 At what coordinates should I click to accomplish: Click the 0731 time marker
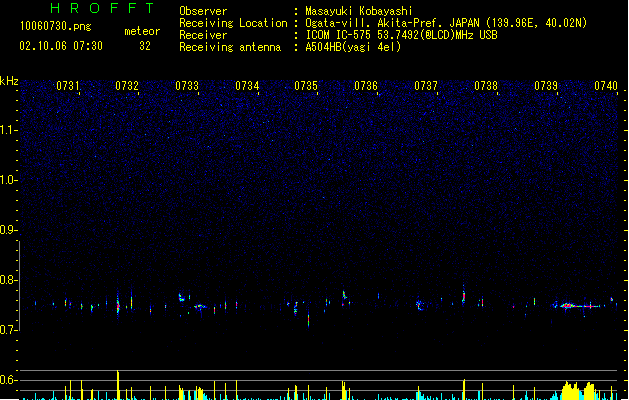coord(67,86)
